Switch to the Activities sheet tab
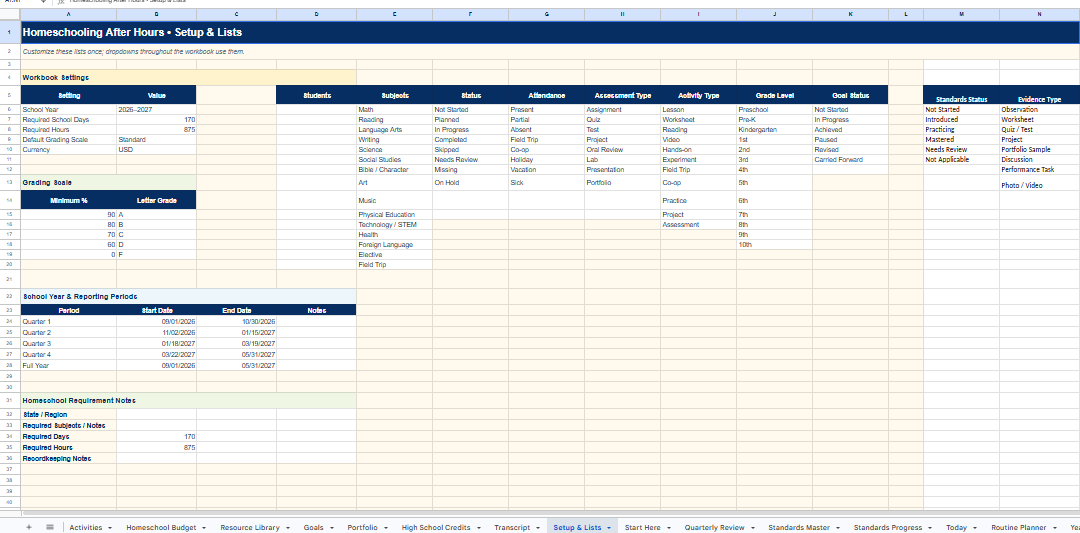Viewport: 1080px width, 533px height. [86, 527]
